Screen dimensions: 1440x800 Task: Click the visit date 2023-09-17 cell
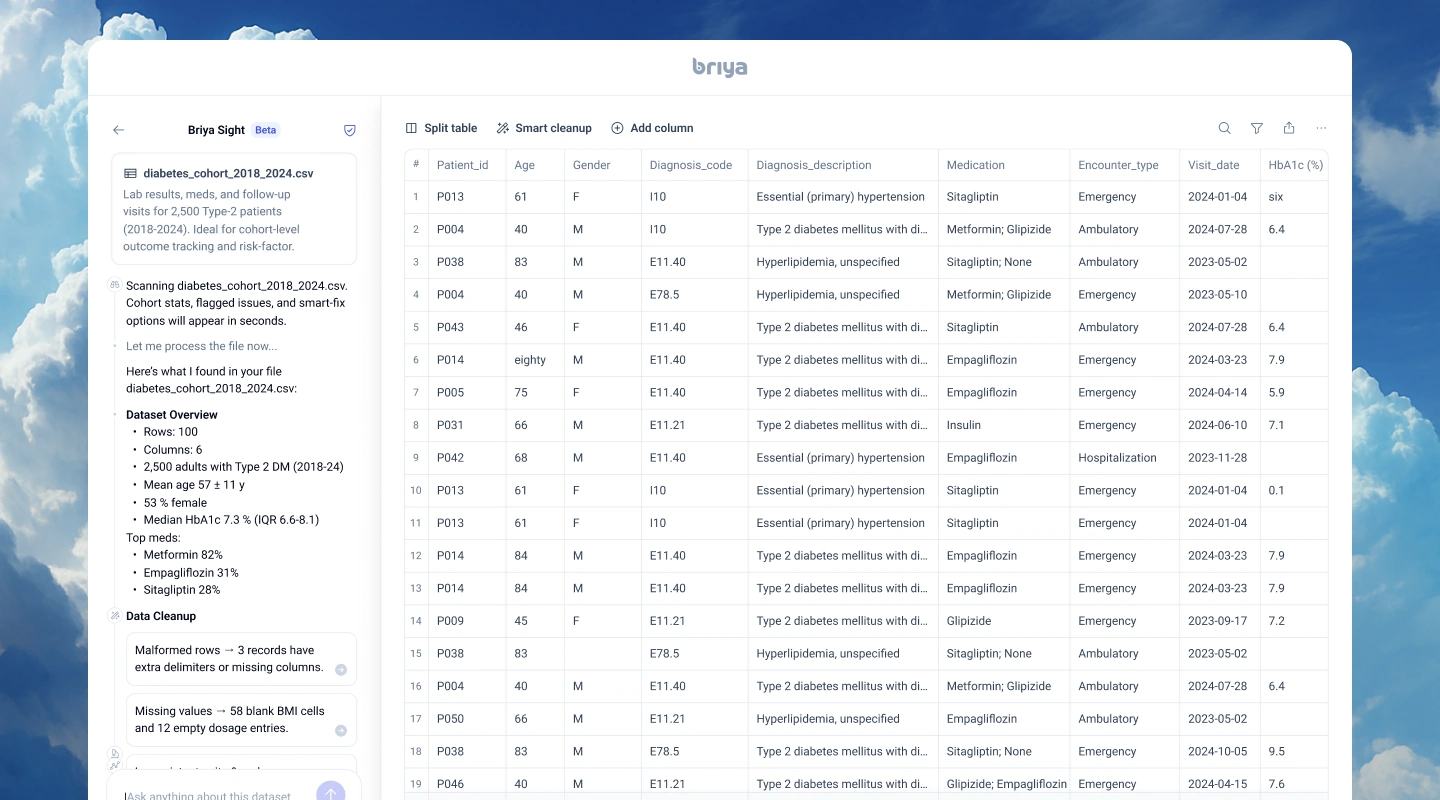tap(1220, 621)
